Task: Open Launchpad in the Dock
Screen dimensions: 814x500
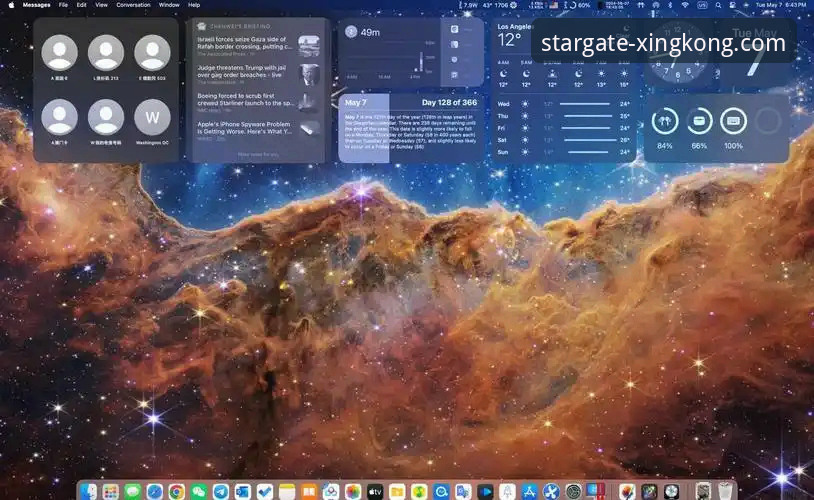Action: (x=111, y=491)
